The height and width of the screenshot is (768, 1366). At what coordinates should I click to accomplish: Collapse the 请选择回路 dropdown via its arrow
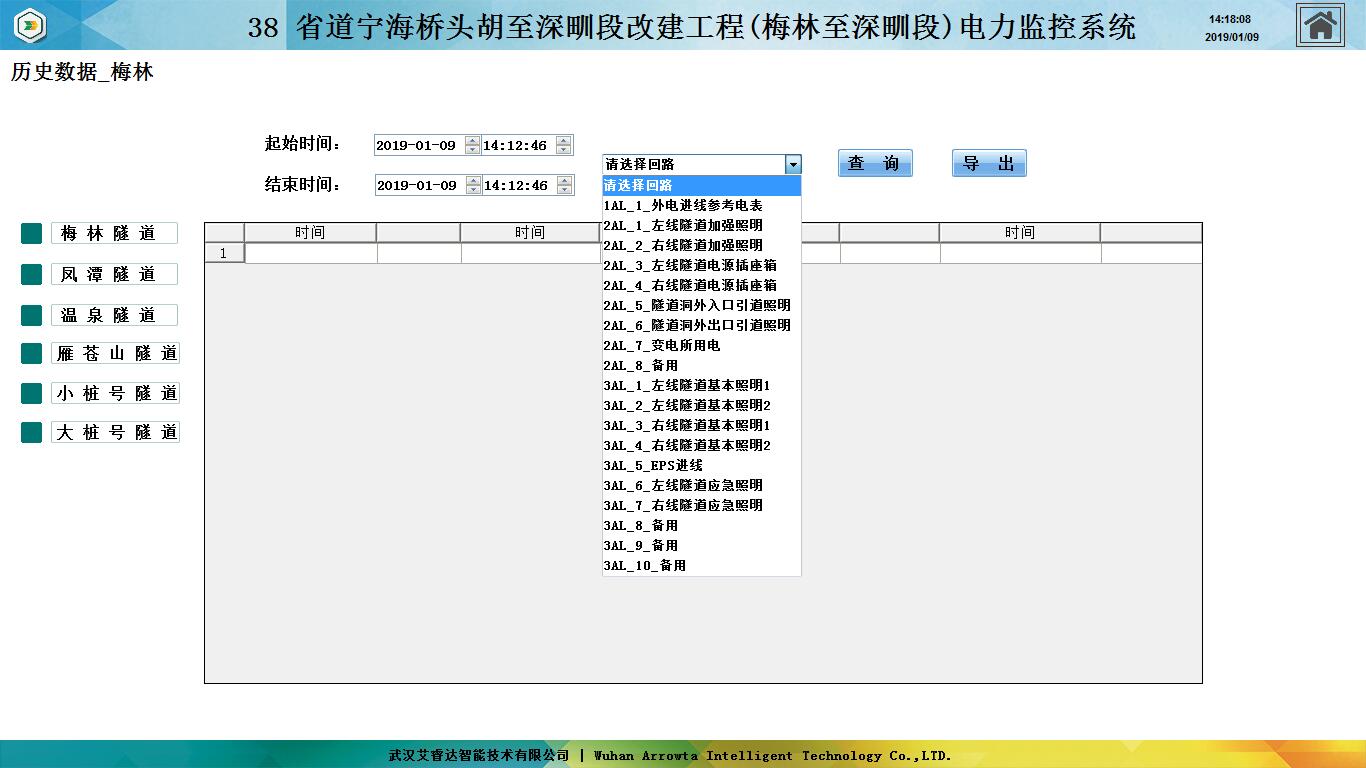tap(793, 165)
